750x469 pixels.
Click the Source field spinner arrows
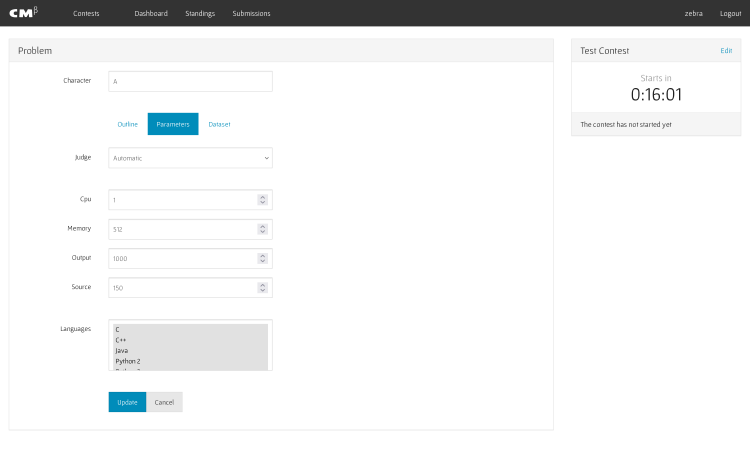[x=262, y=288]
